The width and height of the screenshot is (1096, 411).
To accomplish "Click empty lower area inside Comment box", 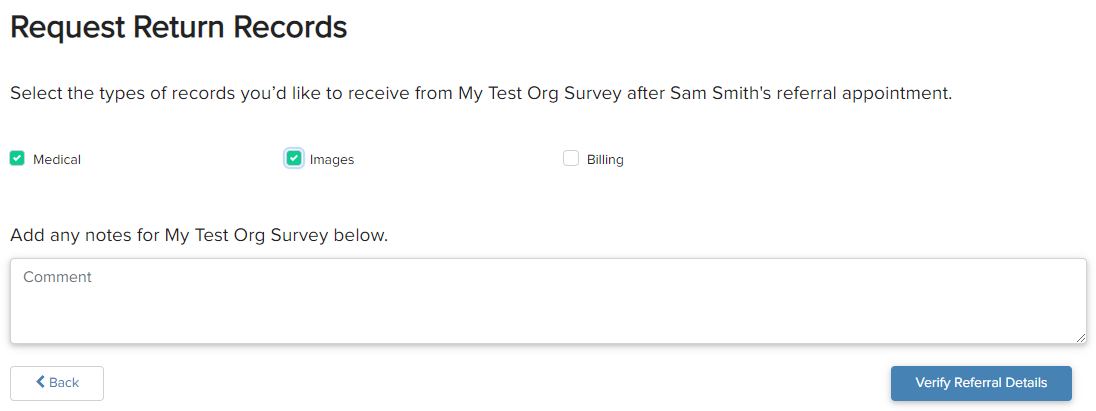I will [x=548, y=320].
